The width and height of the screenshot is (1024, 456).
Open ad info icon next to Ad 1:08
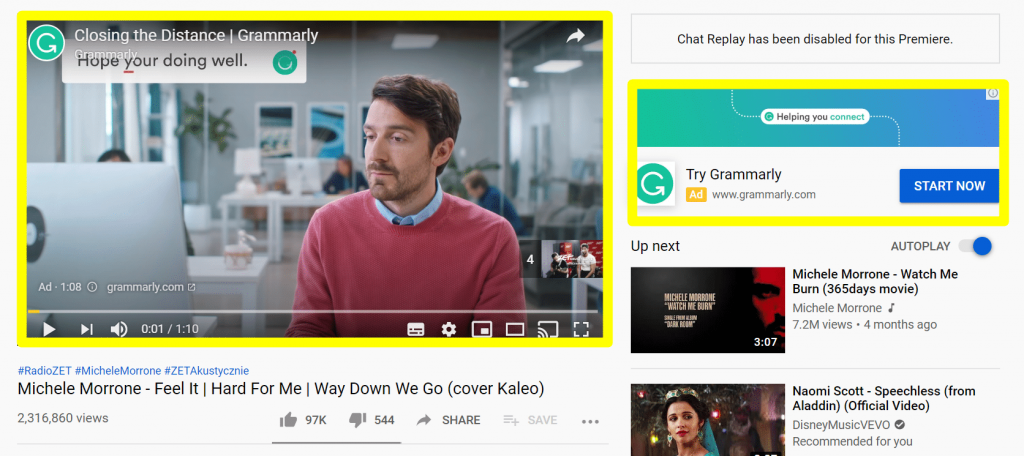(x=92, y=287)
